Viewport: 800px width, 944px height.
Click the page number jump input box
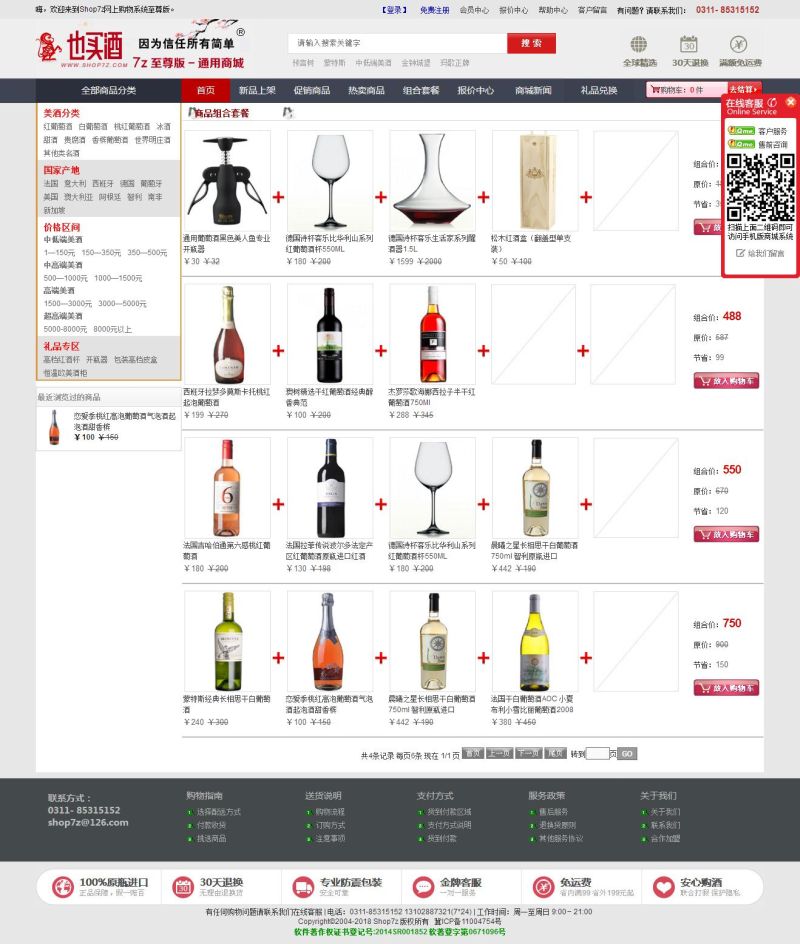(597, 754)
